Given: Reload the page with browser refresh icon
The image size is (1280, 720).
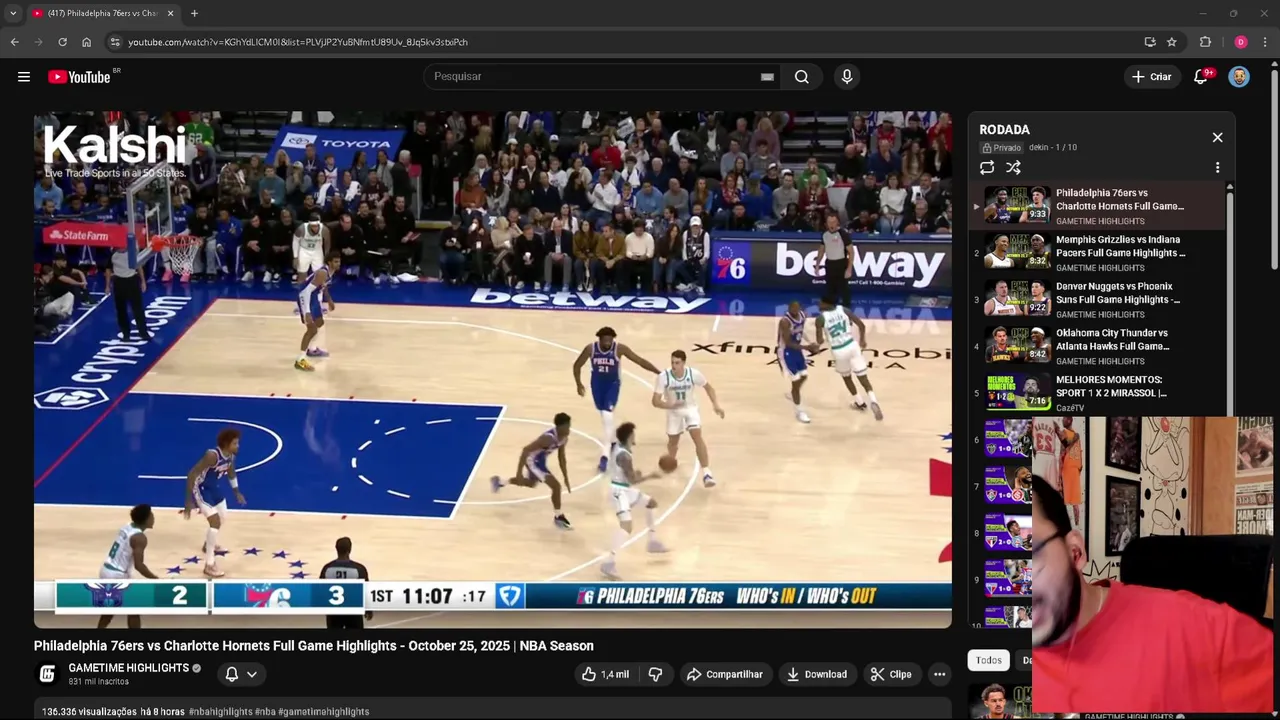Looking at the screenshot, I should click(x=62, y=42).
